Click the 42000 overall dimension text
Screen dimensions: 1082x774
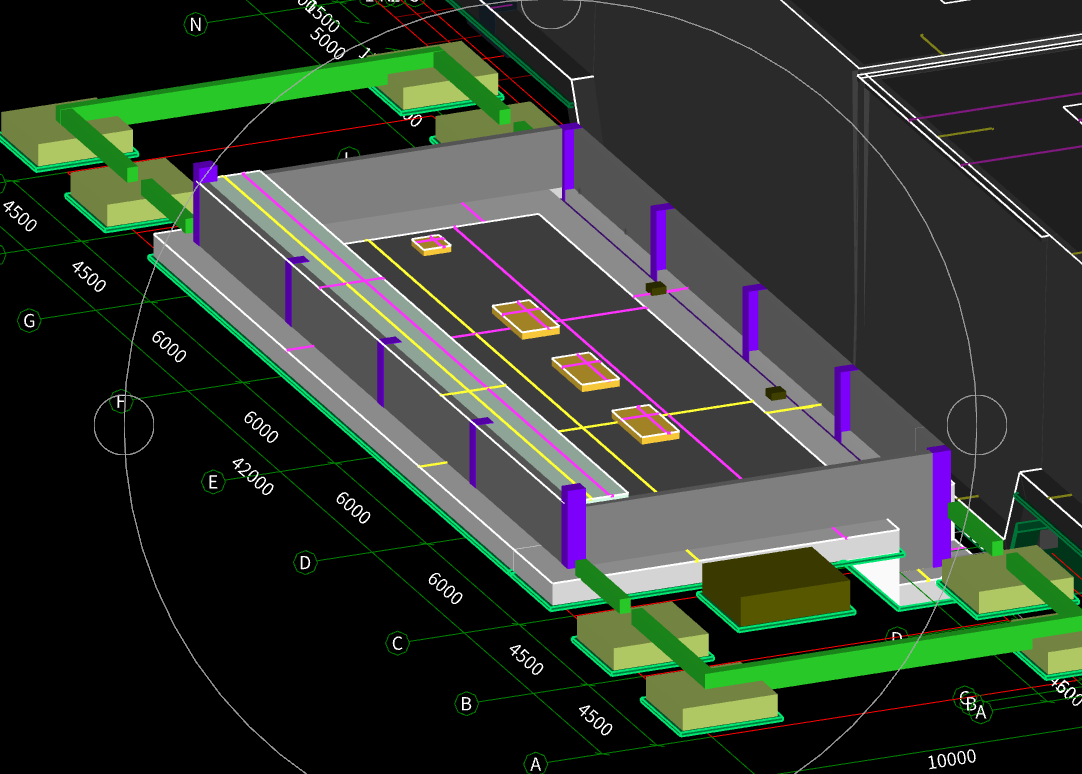pos(253,477)
